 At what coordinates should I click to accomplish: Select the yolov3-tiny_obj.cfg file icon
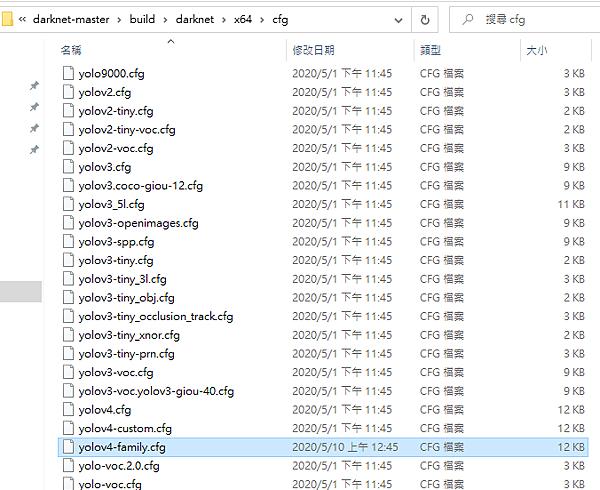tap(68, 298)
